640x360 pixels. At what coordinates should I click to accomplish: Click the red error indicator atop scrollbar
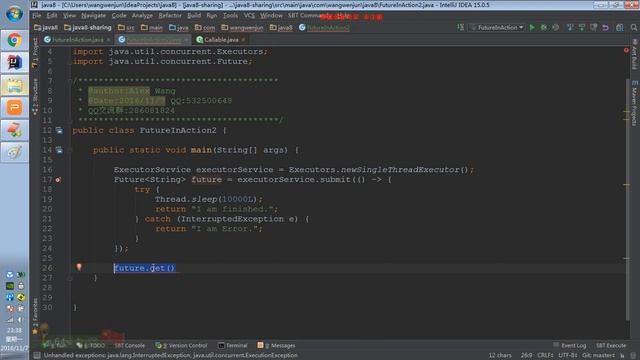[x=626, y=50]
